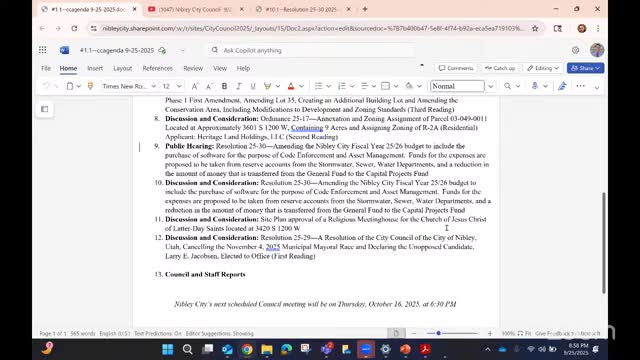Toggle Underline formatting button
Screen dimensions: 640x360
pyautogui.click(x=253, y=86)
